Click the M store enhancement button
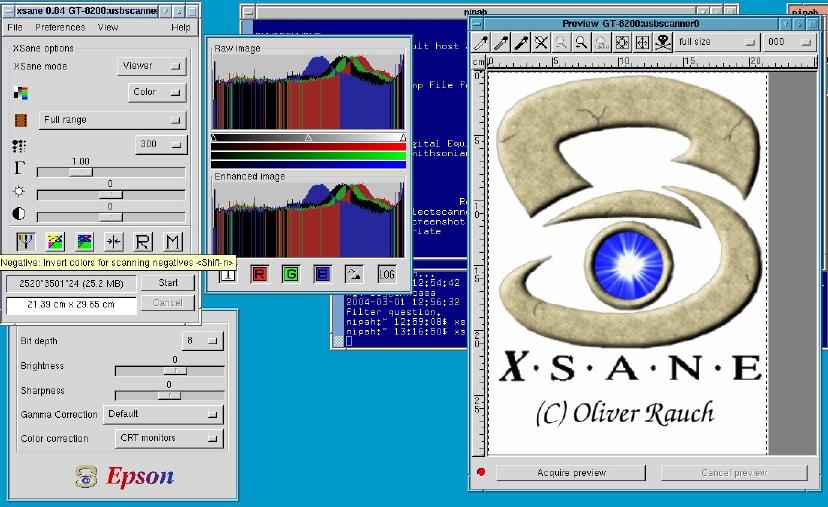 [x=172, y=241]
